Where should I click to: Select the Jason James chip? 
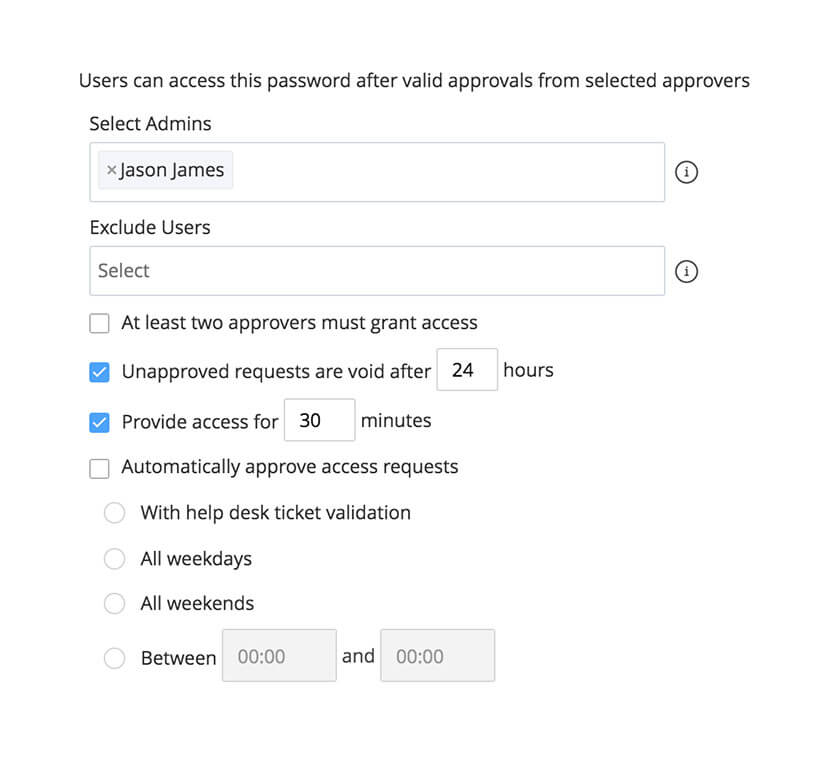coord(170,170)
